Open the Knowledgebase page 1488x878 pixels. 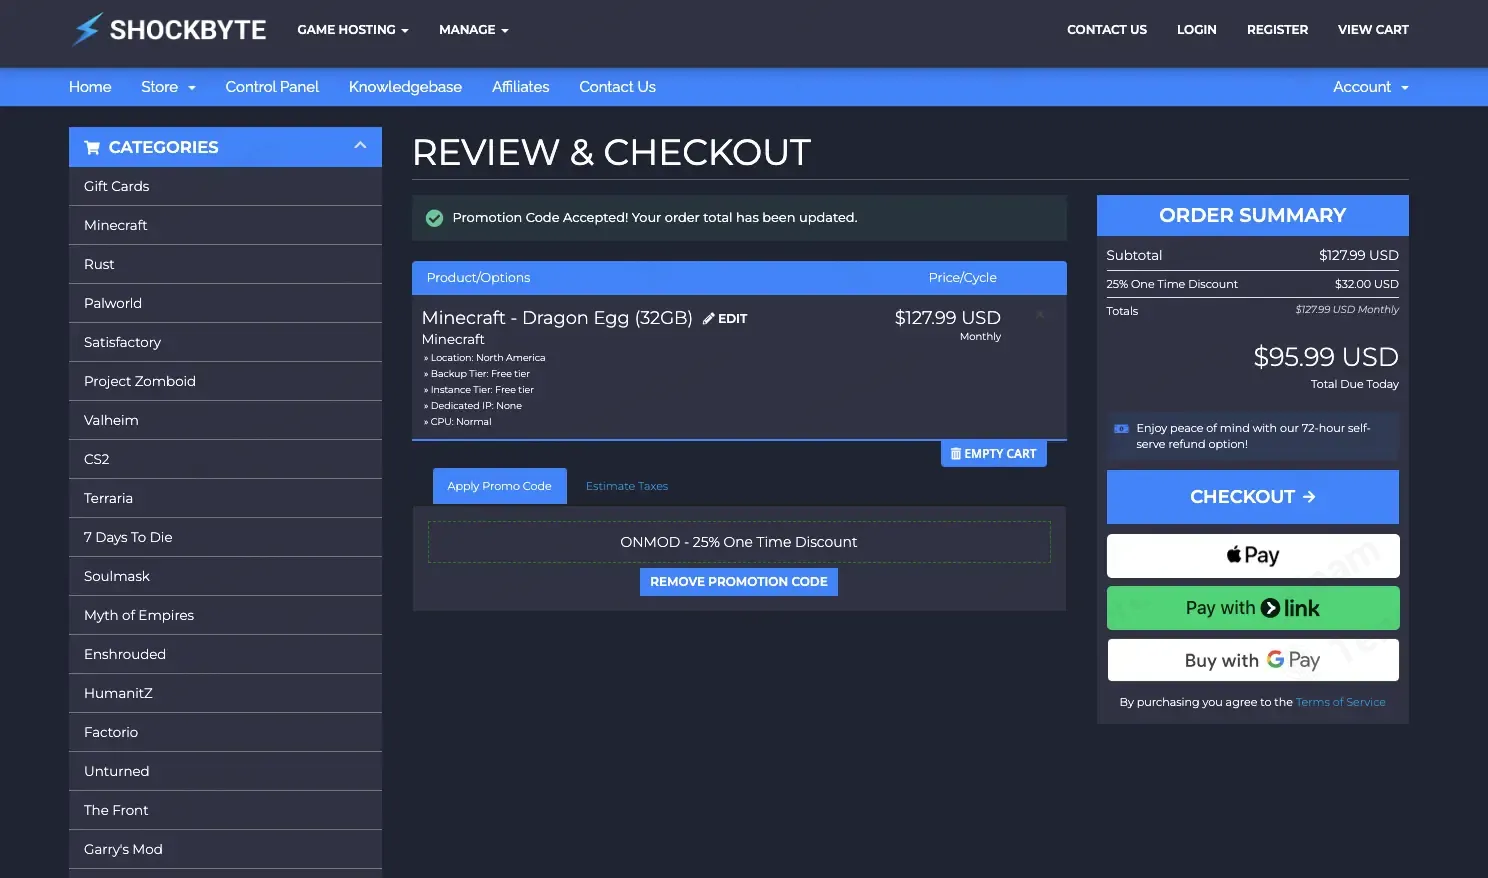pos(405,87)
